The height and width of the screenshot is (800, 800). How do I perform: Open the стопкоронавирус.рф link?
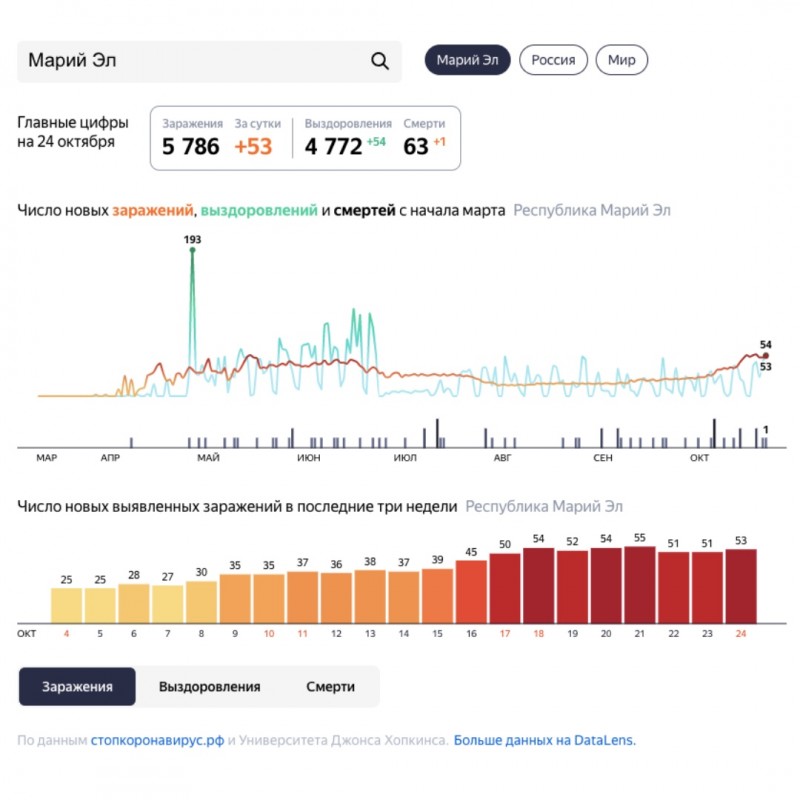point(156,741)
